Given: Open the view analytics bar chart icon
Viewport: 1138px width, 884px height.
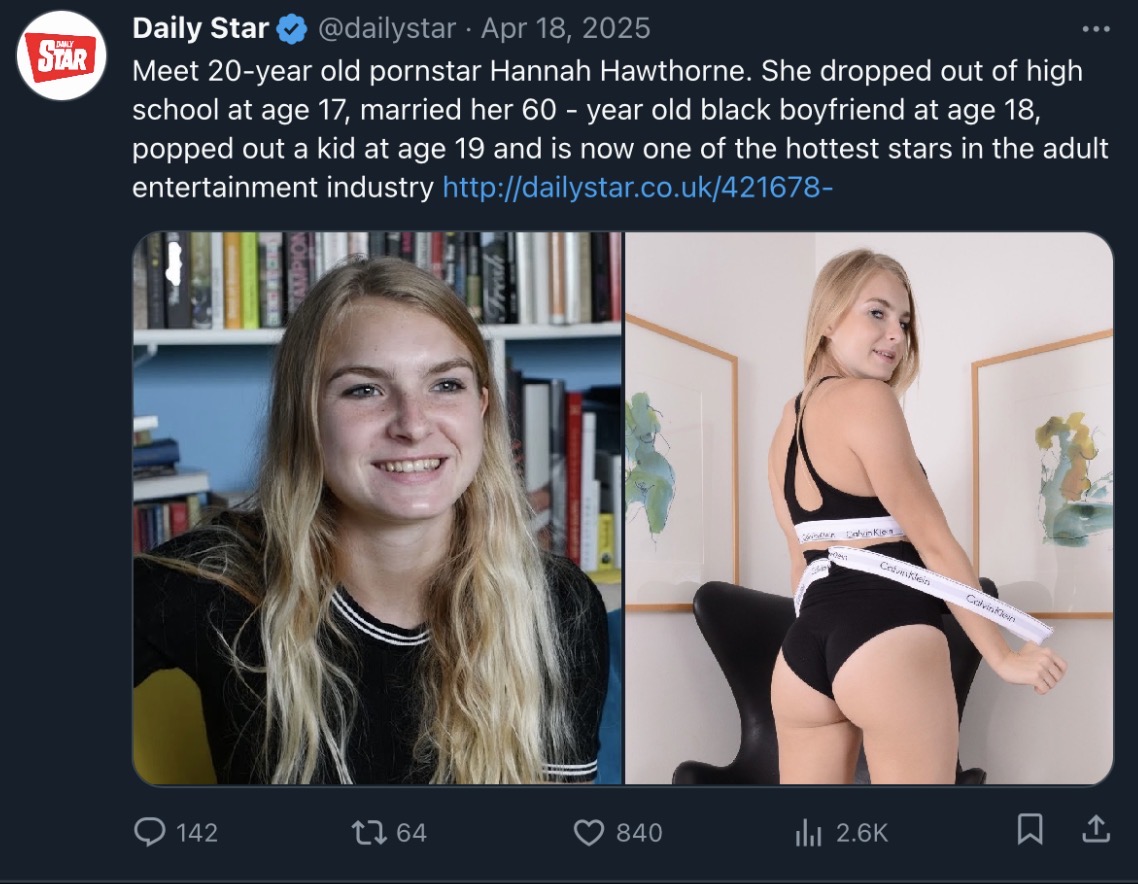Looking at the screenshot, I should tap(809, 832).
